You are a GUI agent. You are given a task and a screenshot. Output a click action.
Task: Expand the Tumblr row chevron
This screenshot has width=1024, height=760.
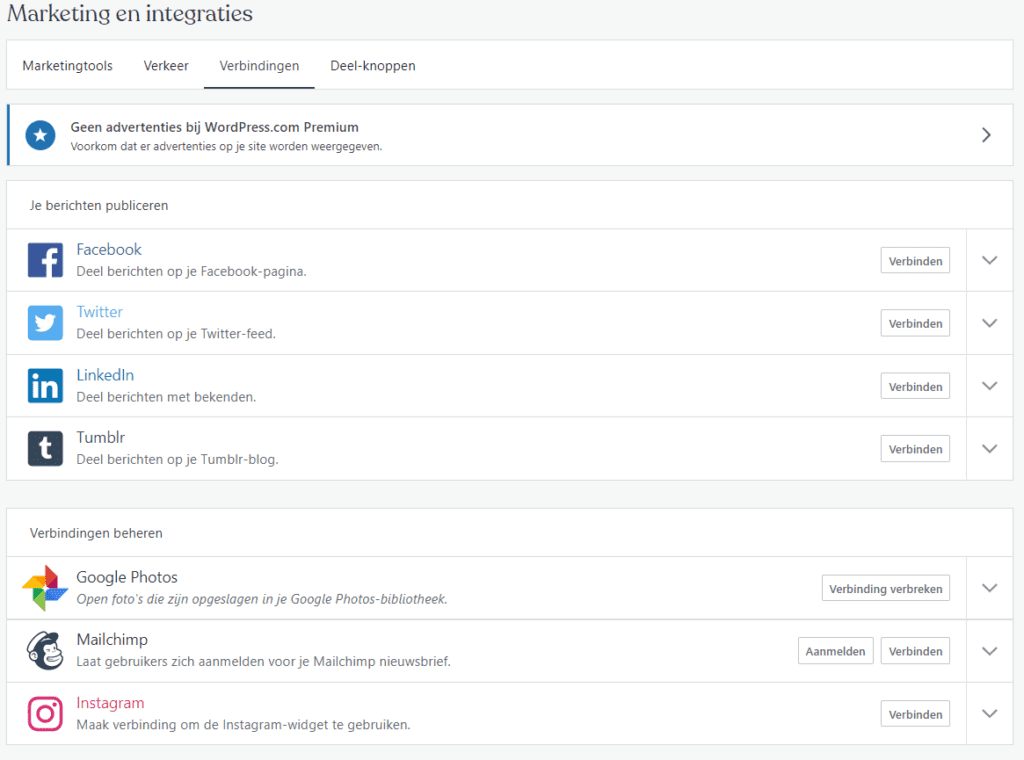[x=989, y=448]
